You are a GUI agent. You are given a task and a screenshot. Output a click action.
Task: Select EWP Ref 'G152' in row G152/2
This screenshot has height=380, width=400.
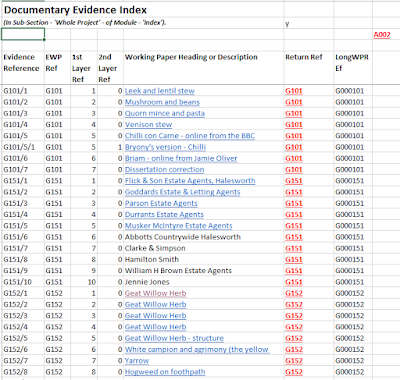coord(57,305)
